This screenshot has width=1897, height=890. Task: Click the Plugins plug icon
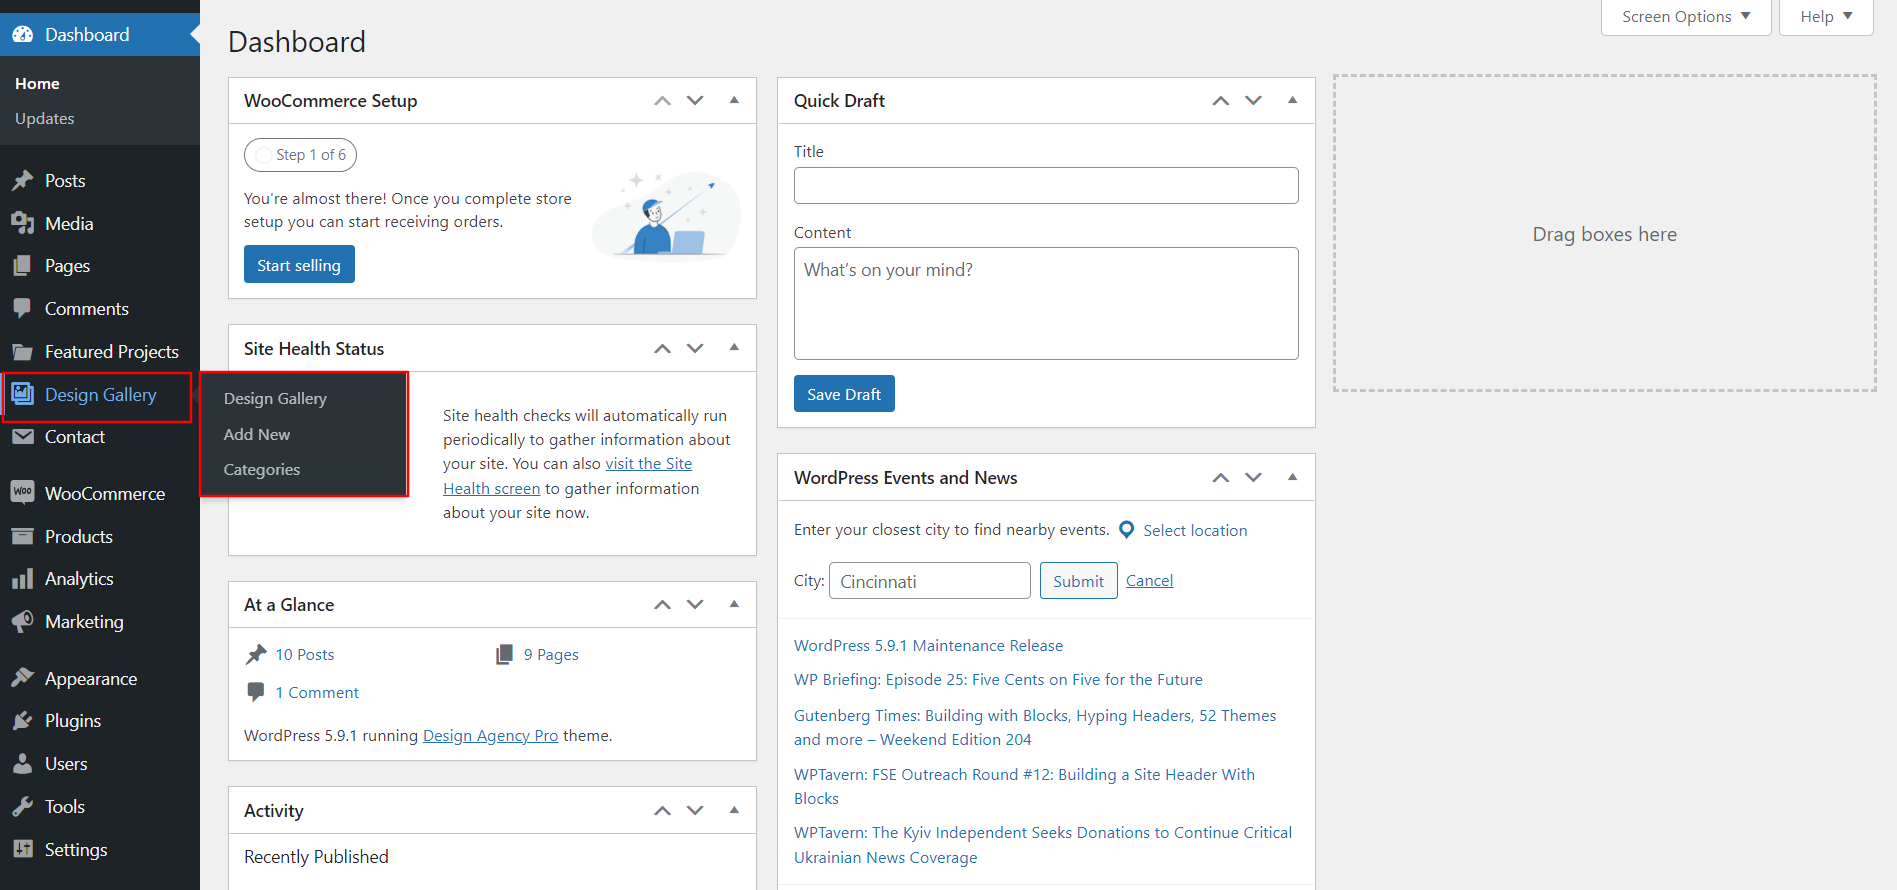[x=22, y=721]
